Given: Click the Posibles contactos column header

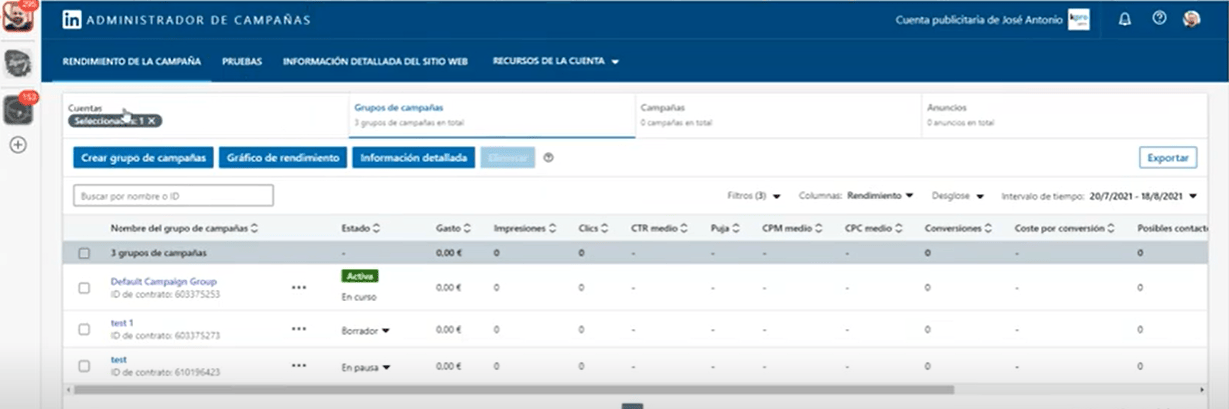Looking at the screenshot, I should click(1174, 229).
